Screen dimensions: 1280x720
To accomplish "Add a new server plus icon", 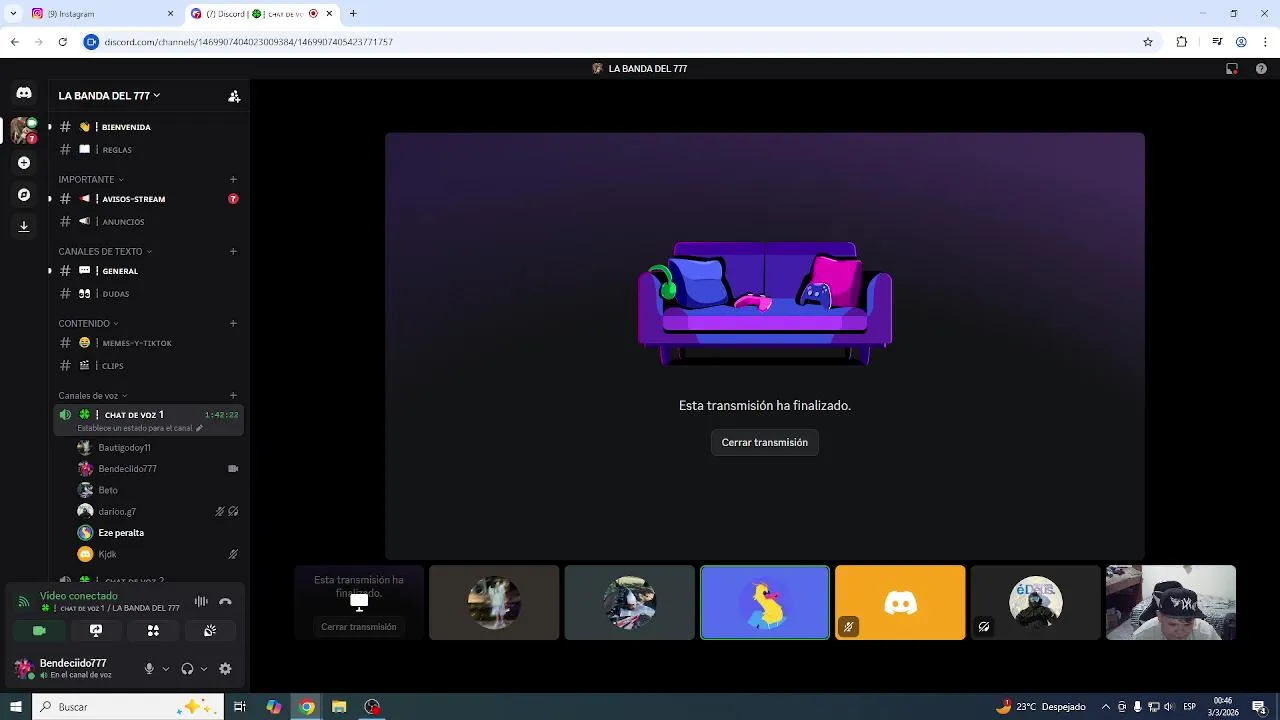I will pyautogui.click(x=24, y=163).
